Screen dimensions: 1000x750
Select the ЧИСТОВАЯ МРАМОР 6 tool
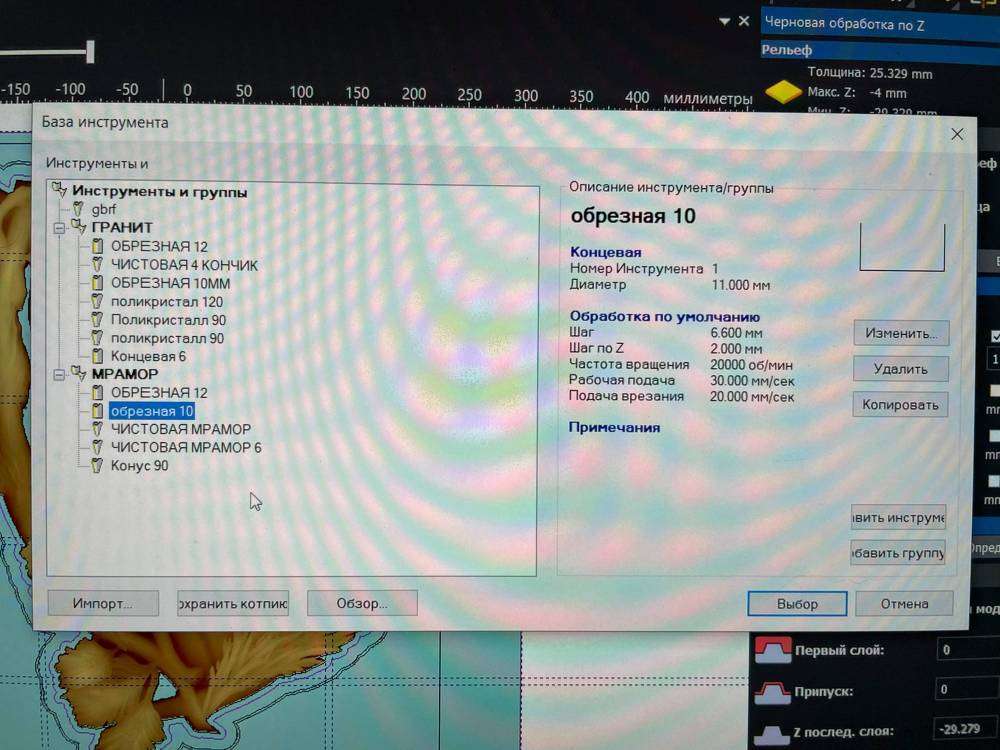(186, 448)
